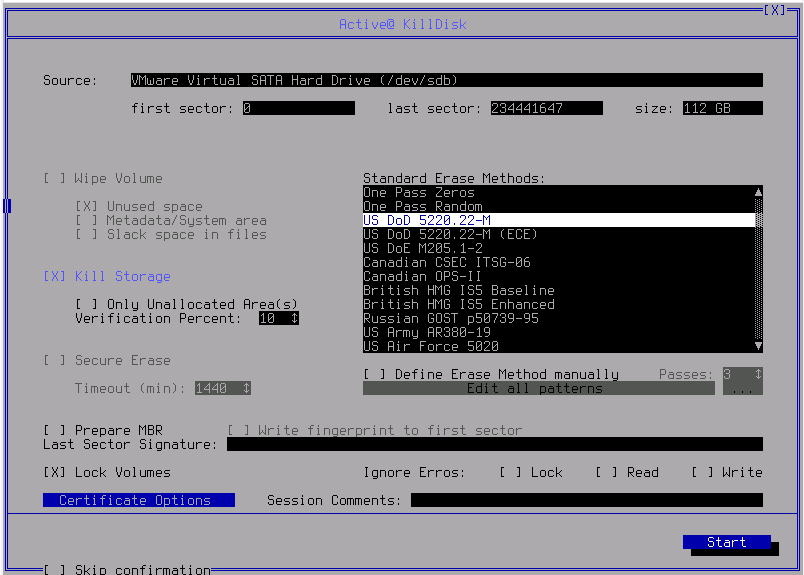Click the erase methods scrollbar thumb
The width and height of the screenshot is (804, 575).
click(x=758, y=220)
